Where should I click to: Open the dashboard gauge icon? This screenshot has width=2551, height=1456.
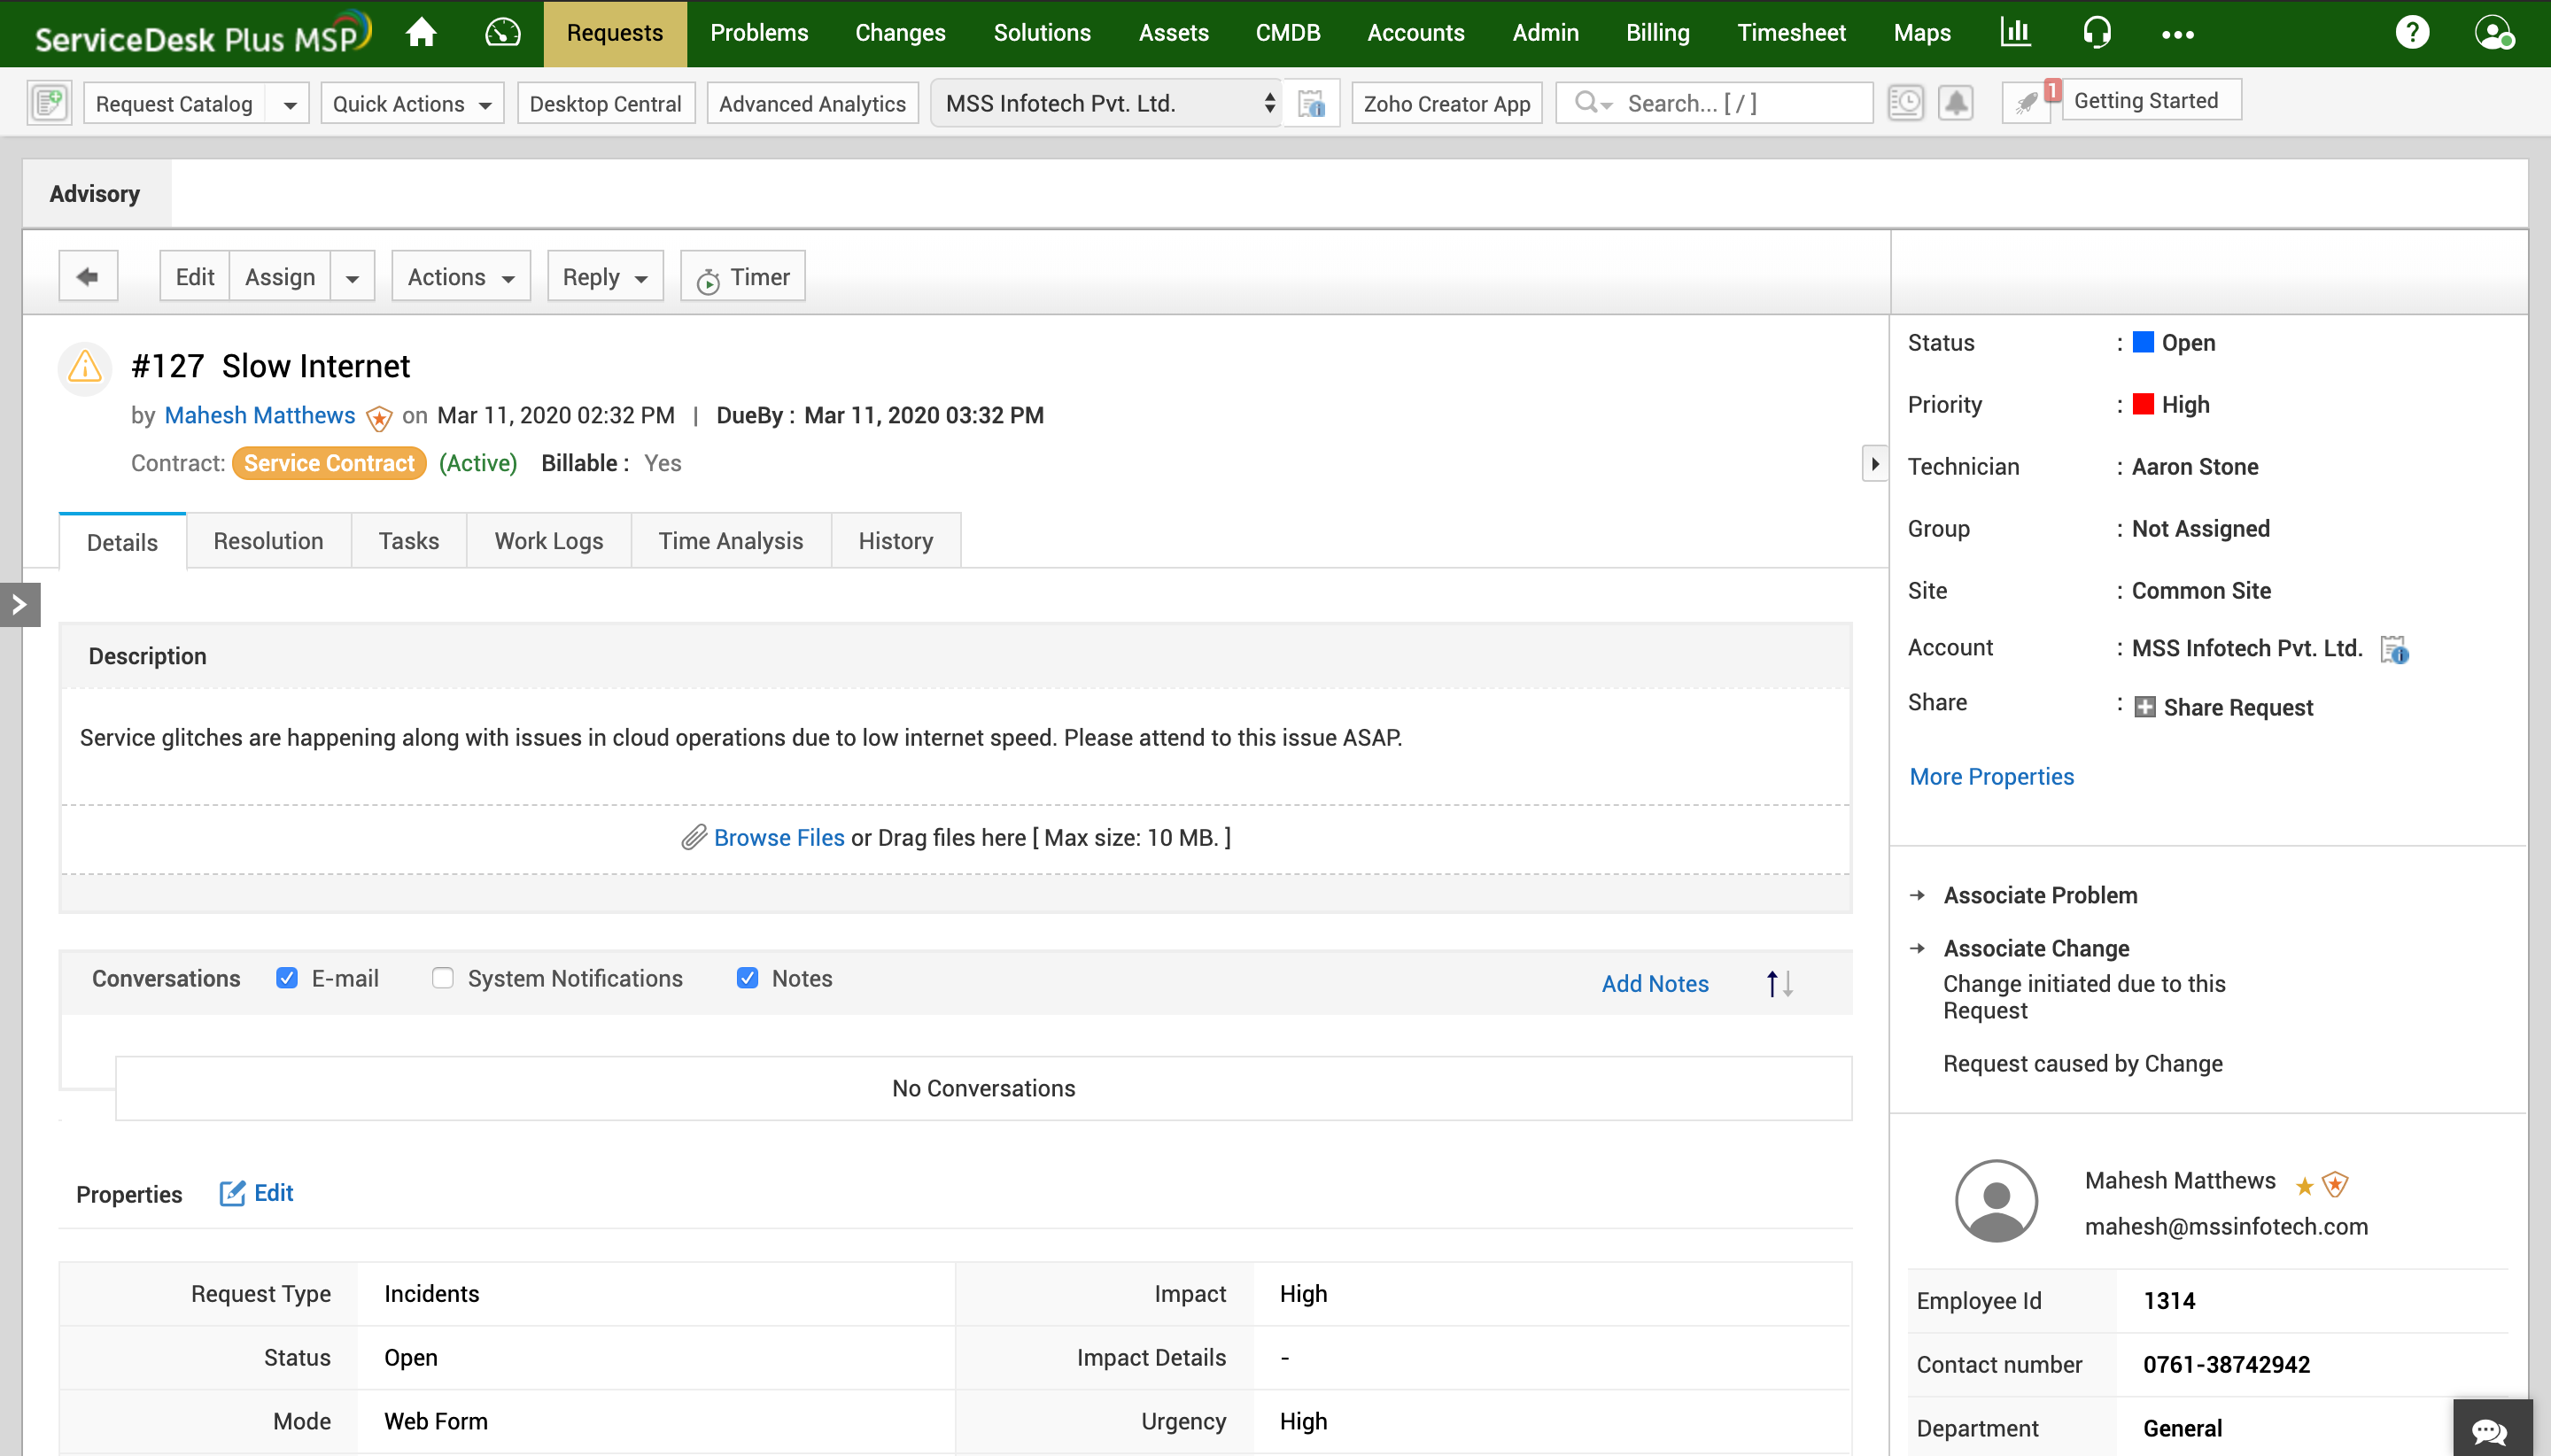pos(502,33)
